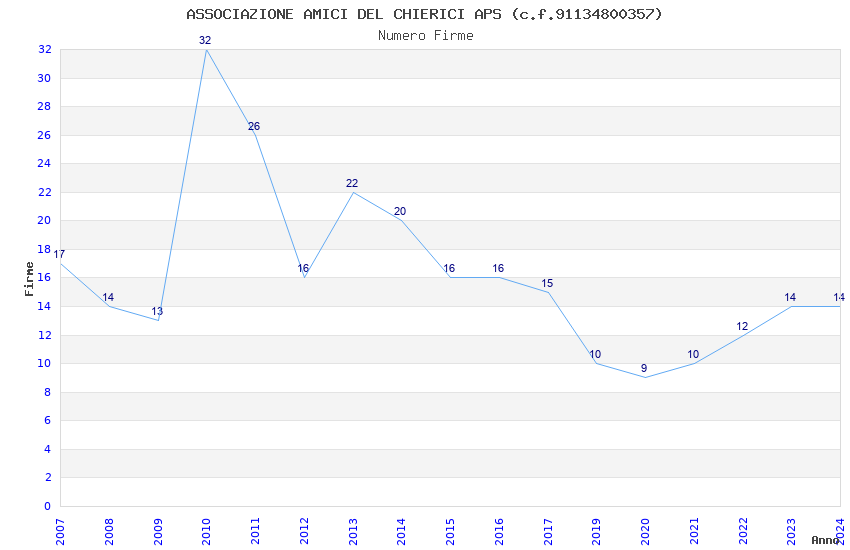This screenshot has height=550, width=850.
Task: Select the data label 16 for 2015
Action: pos(449,268)
